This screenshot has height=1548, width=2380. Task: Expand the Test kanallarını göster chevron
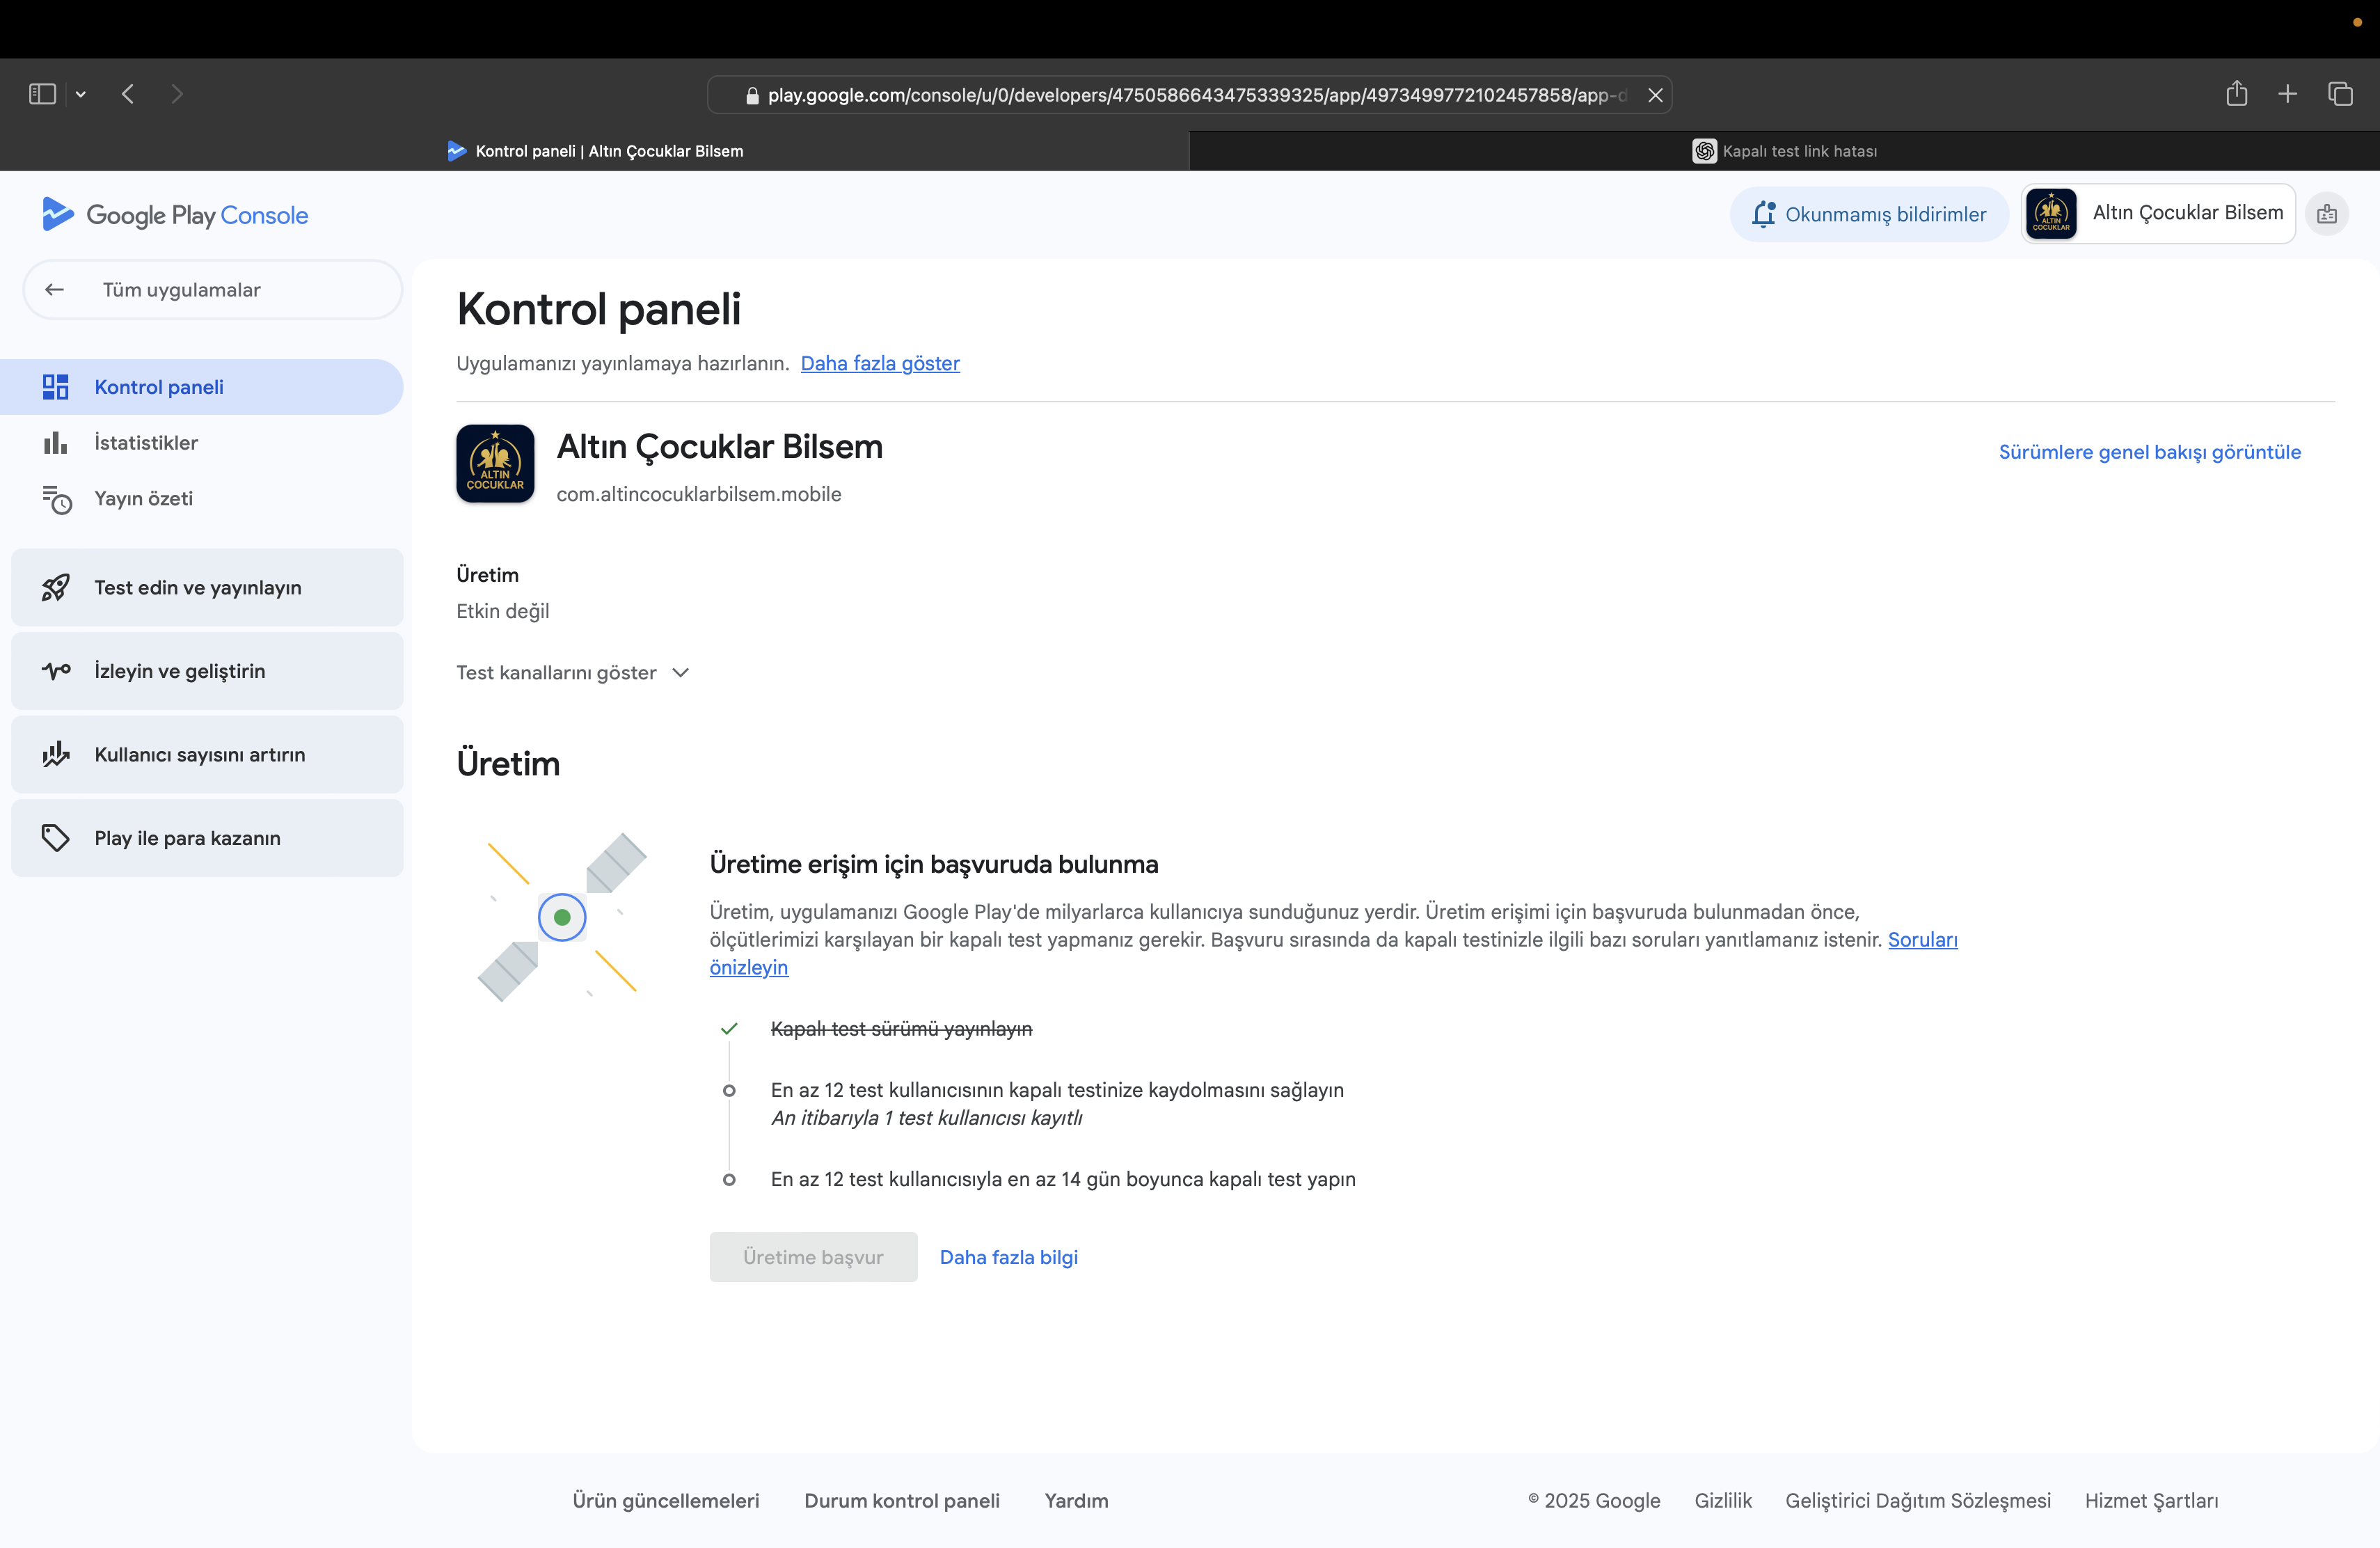click(x=681, y=673)
